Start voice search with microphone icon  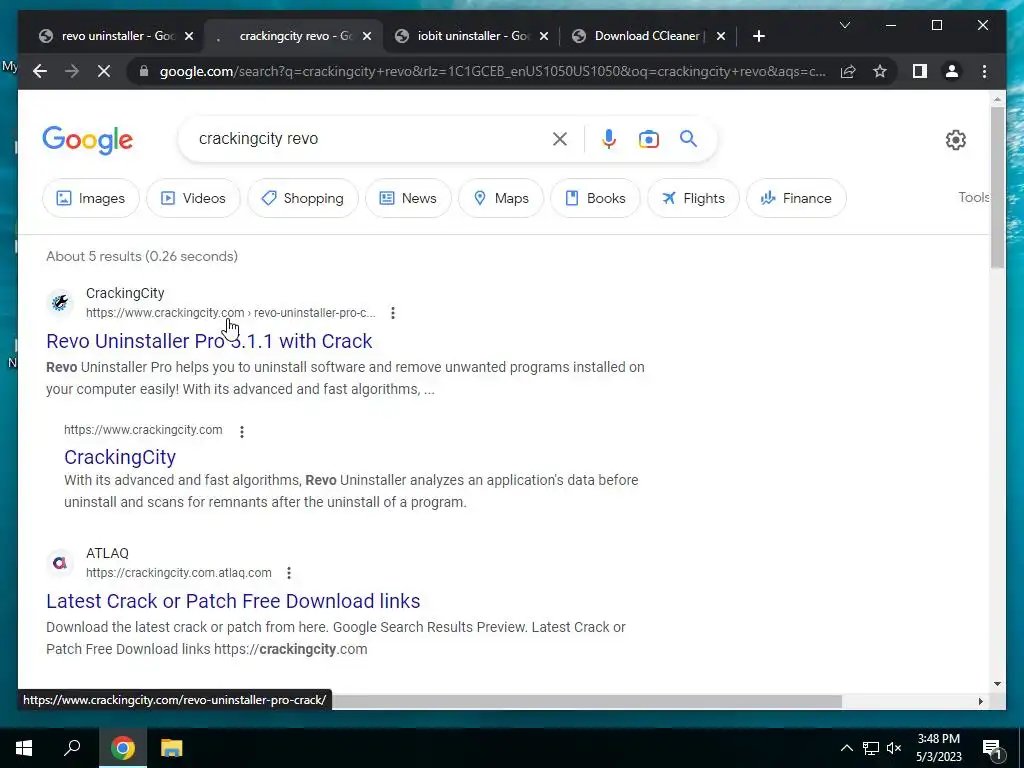coord(609,138)
